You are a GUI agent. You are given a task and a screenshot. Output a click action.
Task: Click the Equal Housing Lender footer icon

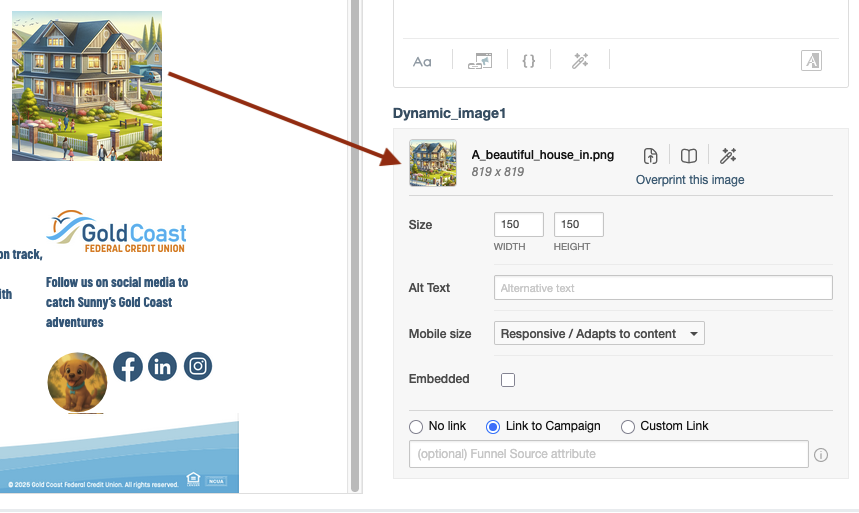pyautogui.click(x=193, y=479)
